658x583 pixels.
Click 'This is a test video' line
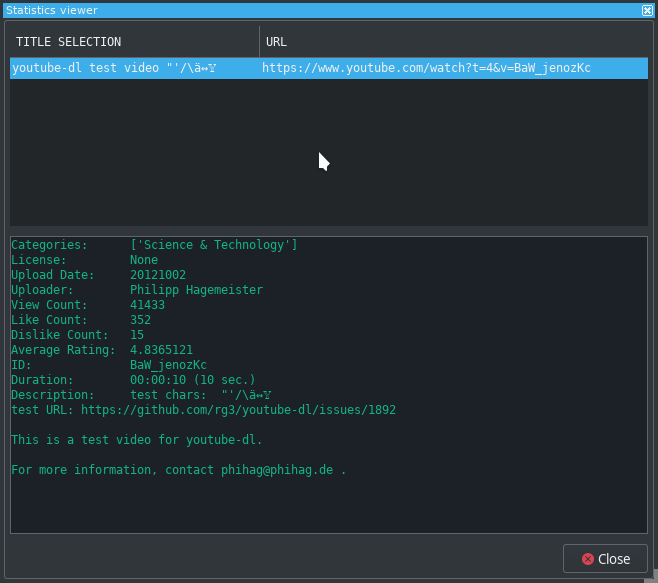[136, 440]
